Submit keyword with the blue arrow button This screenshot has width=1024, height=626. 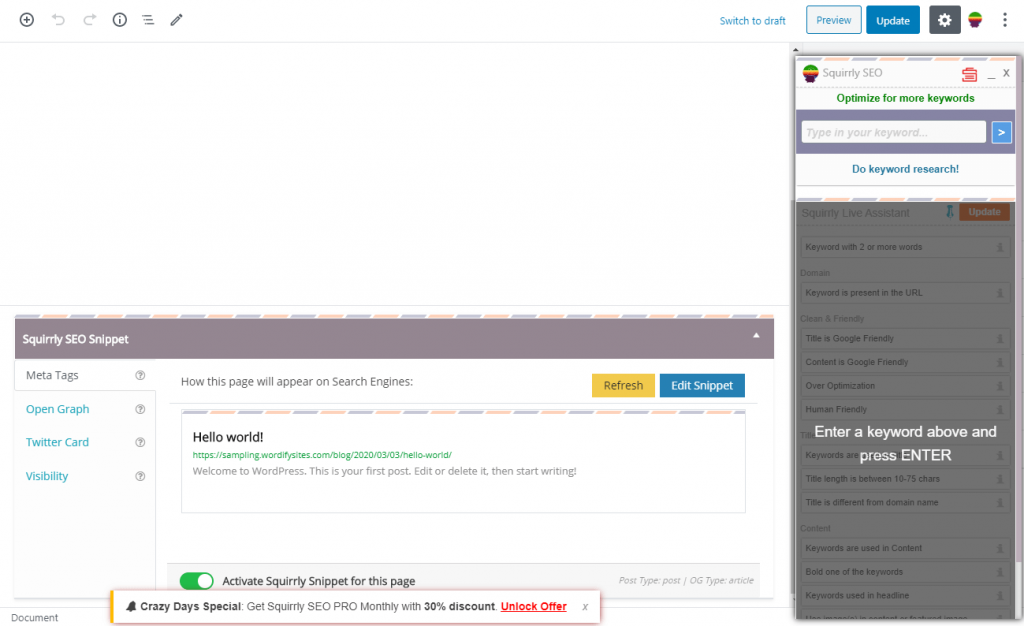(1001, 132)
